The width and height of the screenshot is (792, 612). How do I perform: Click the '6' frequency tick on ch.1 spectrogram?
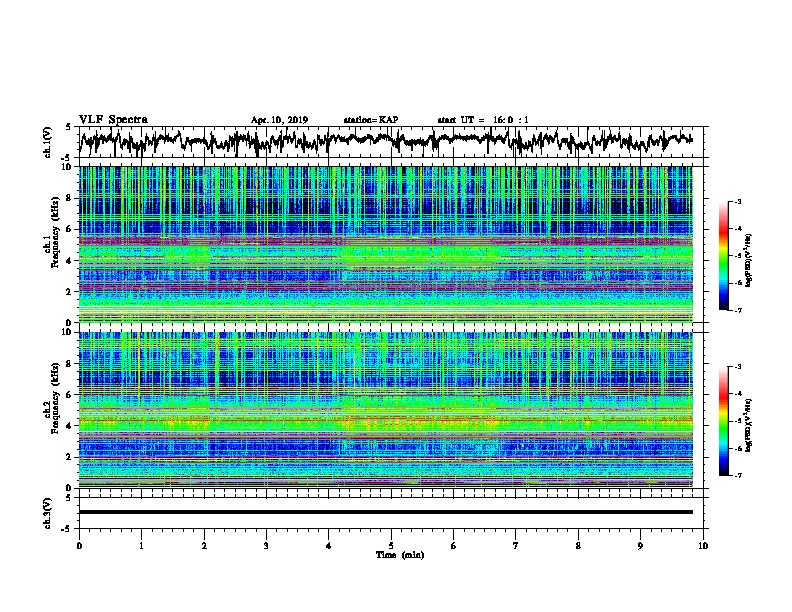coord(70,230)
